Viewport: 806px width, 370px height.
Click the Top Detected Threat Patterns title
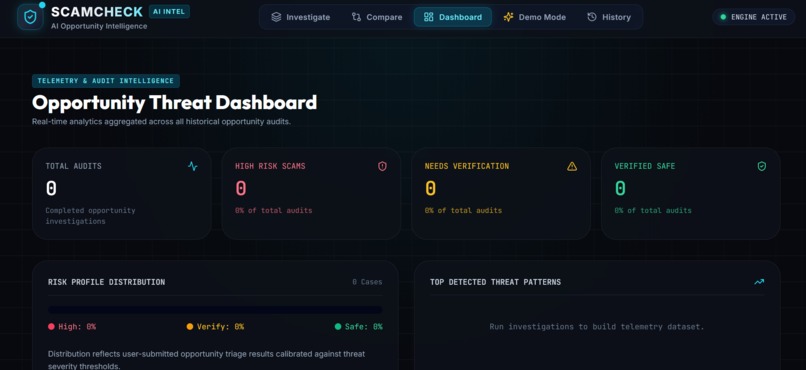click(496, 282)
